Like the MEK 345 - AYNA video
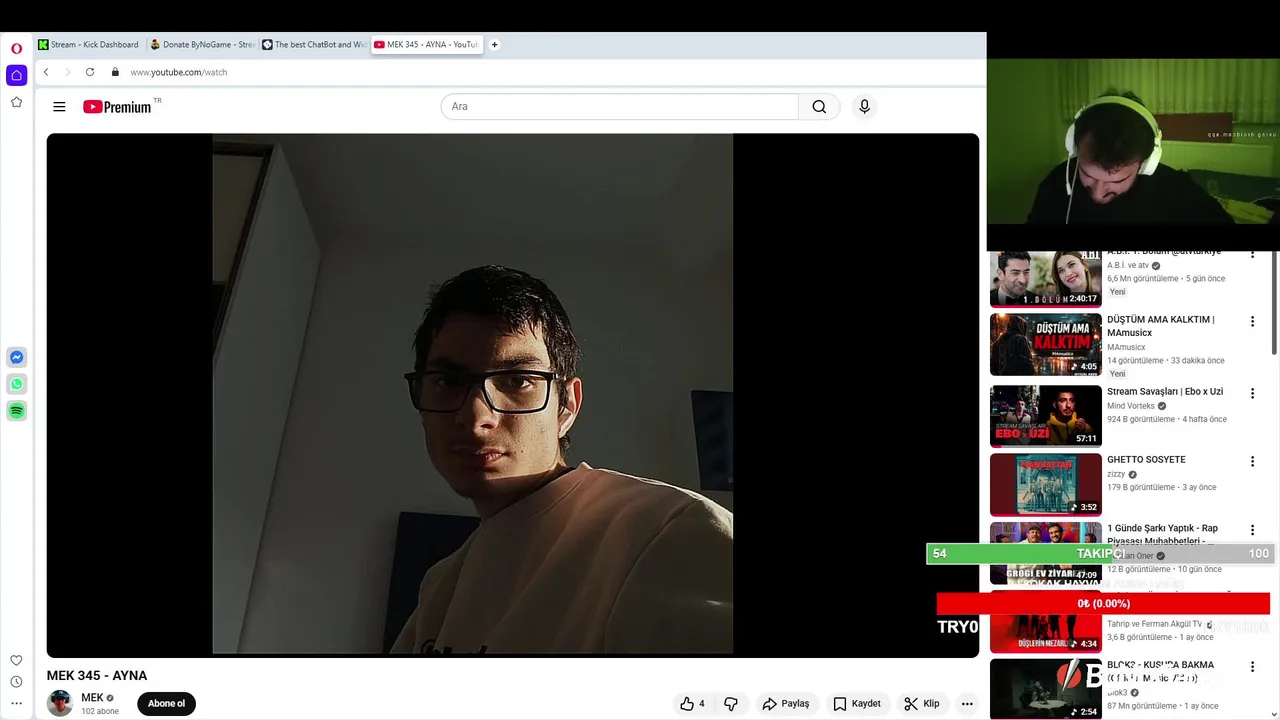1280x720 pixels. tap(692, 704)
